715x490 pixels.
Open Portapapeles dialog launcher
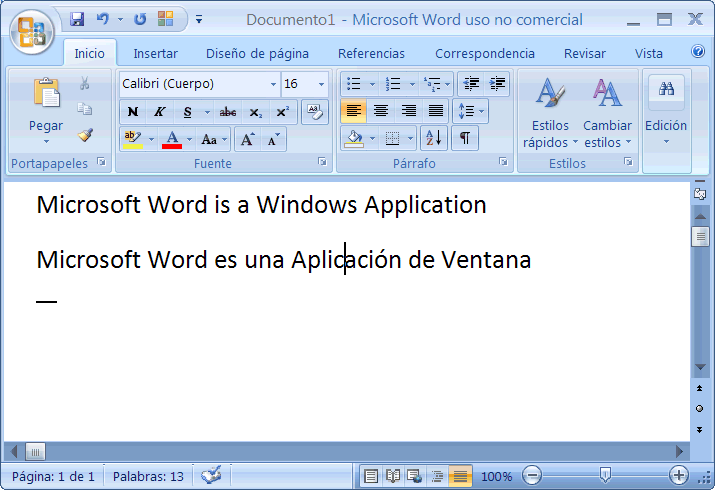coord(102,162)
